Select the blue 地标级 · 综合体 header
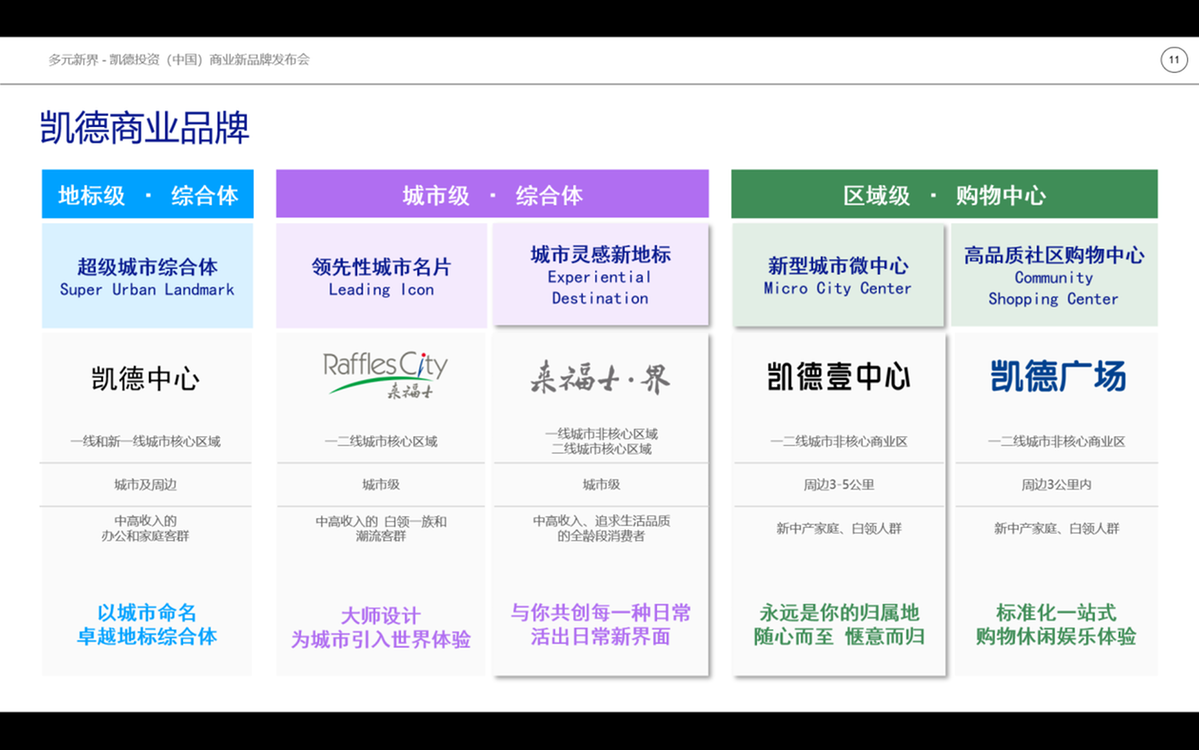1199x750 pixels. pos(148,195)
